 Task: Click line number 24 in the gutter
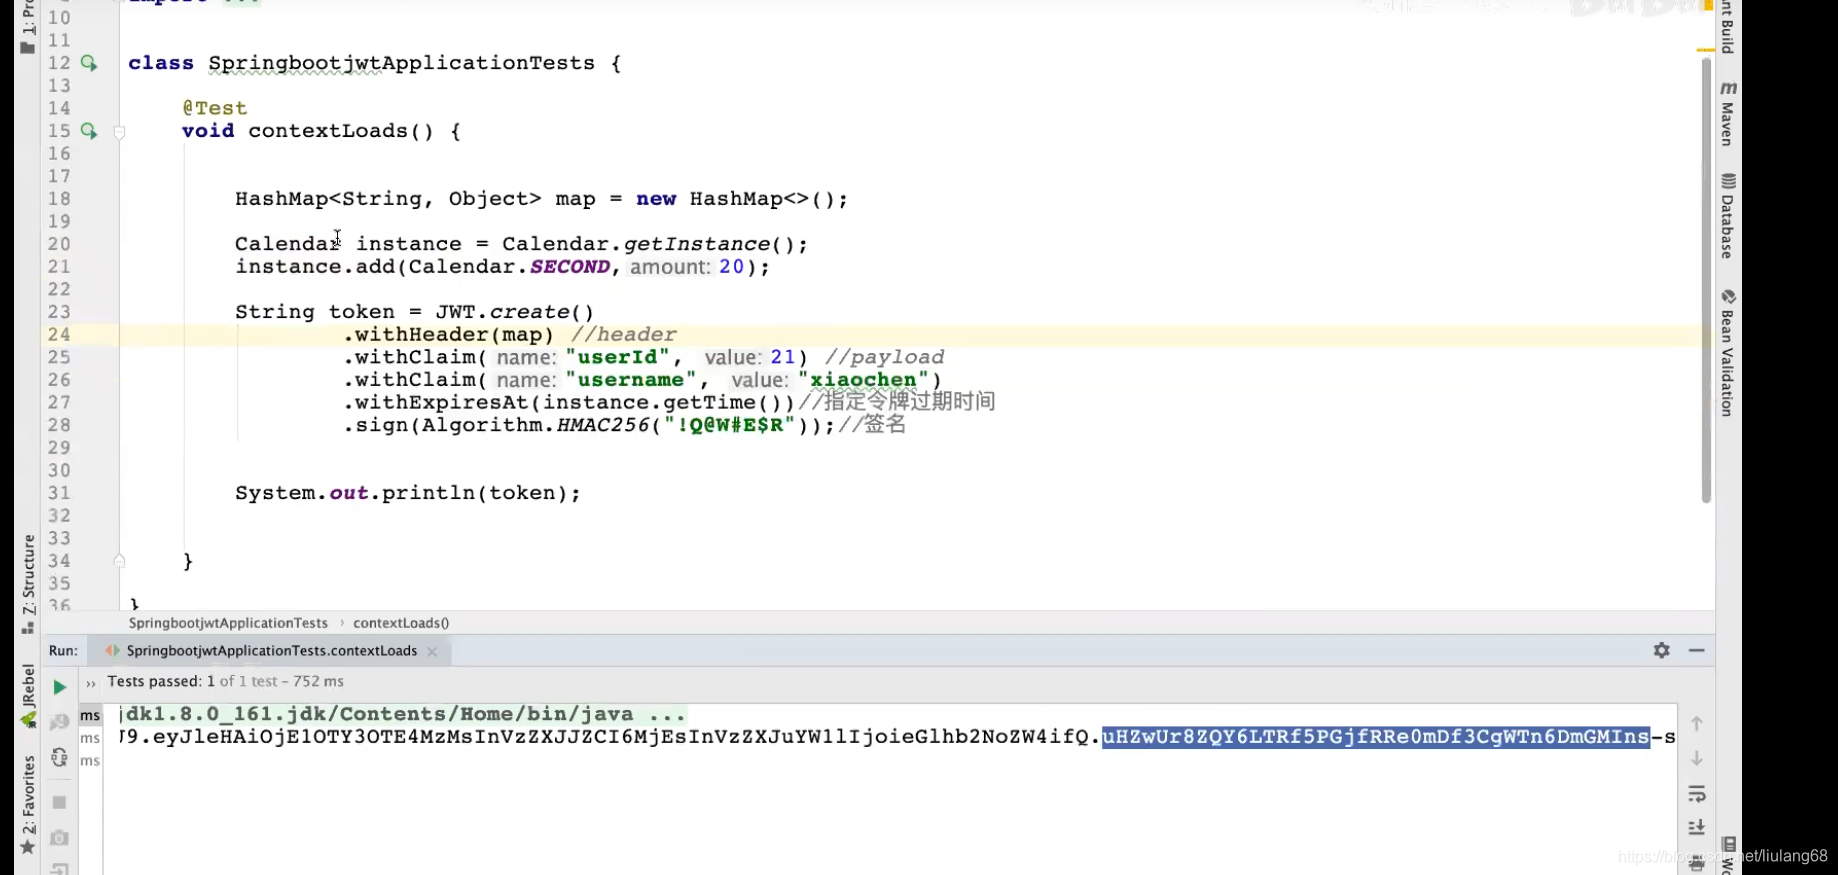coord(59,335)
